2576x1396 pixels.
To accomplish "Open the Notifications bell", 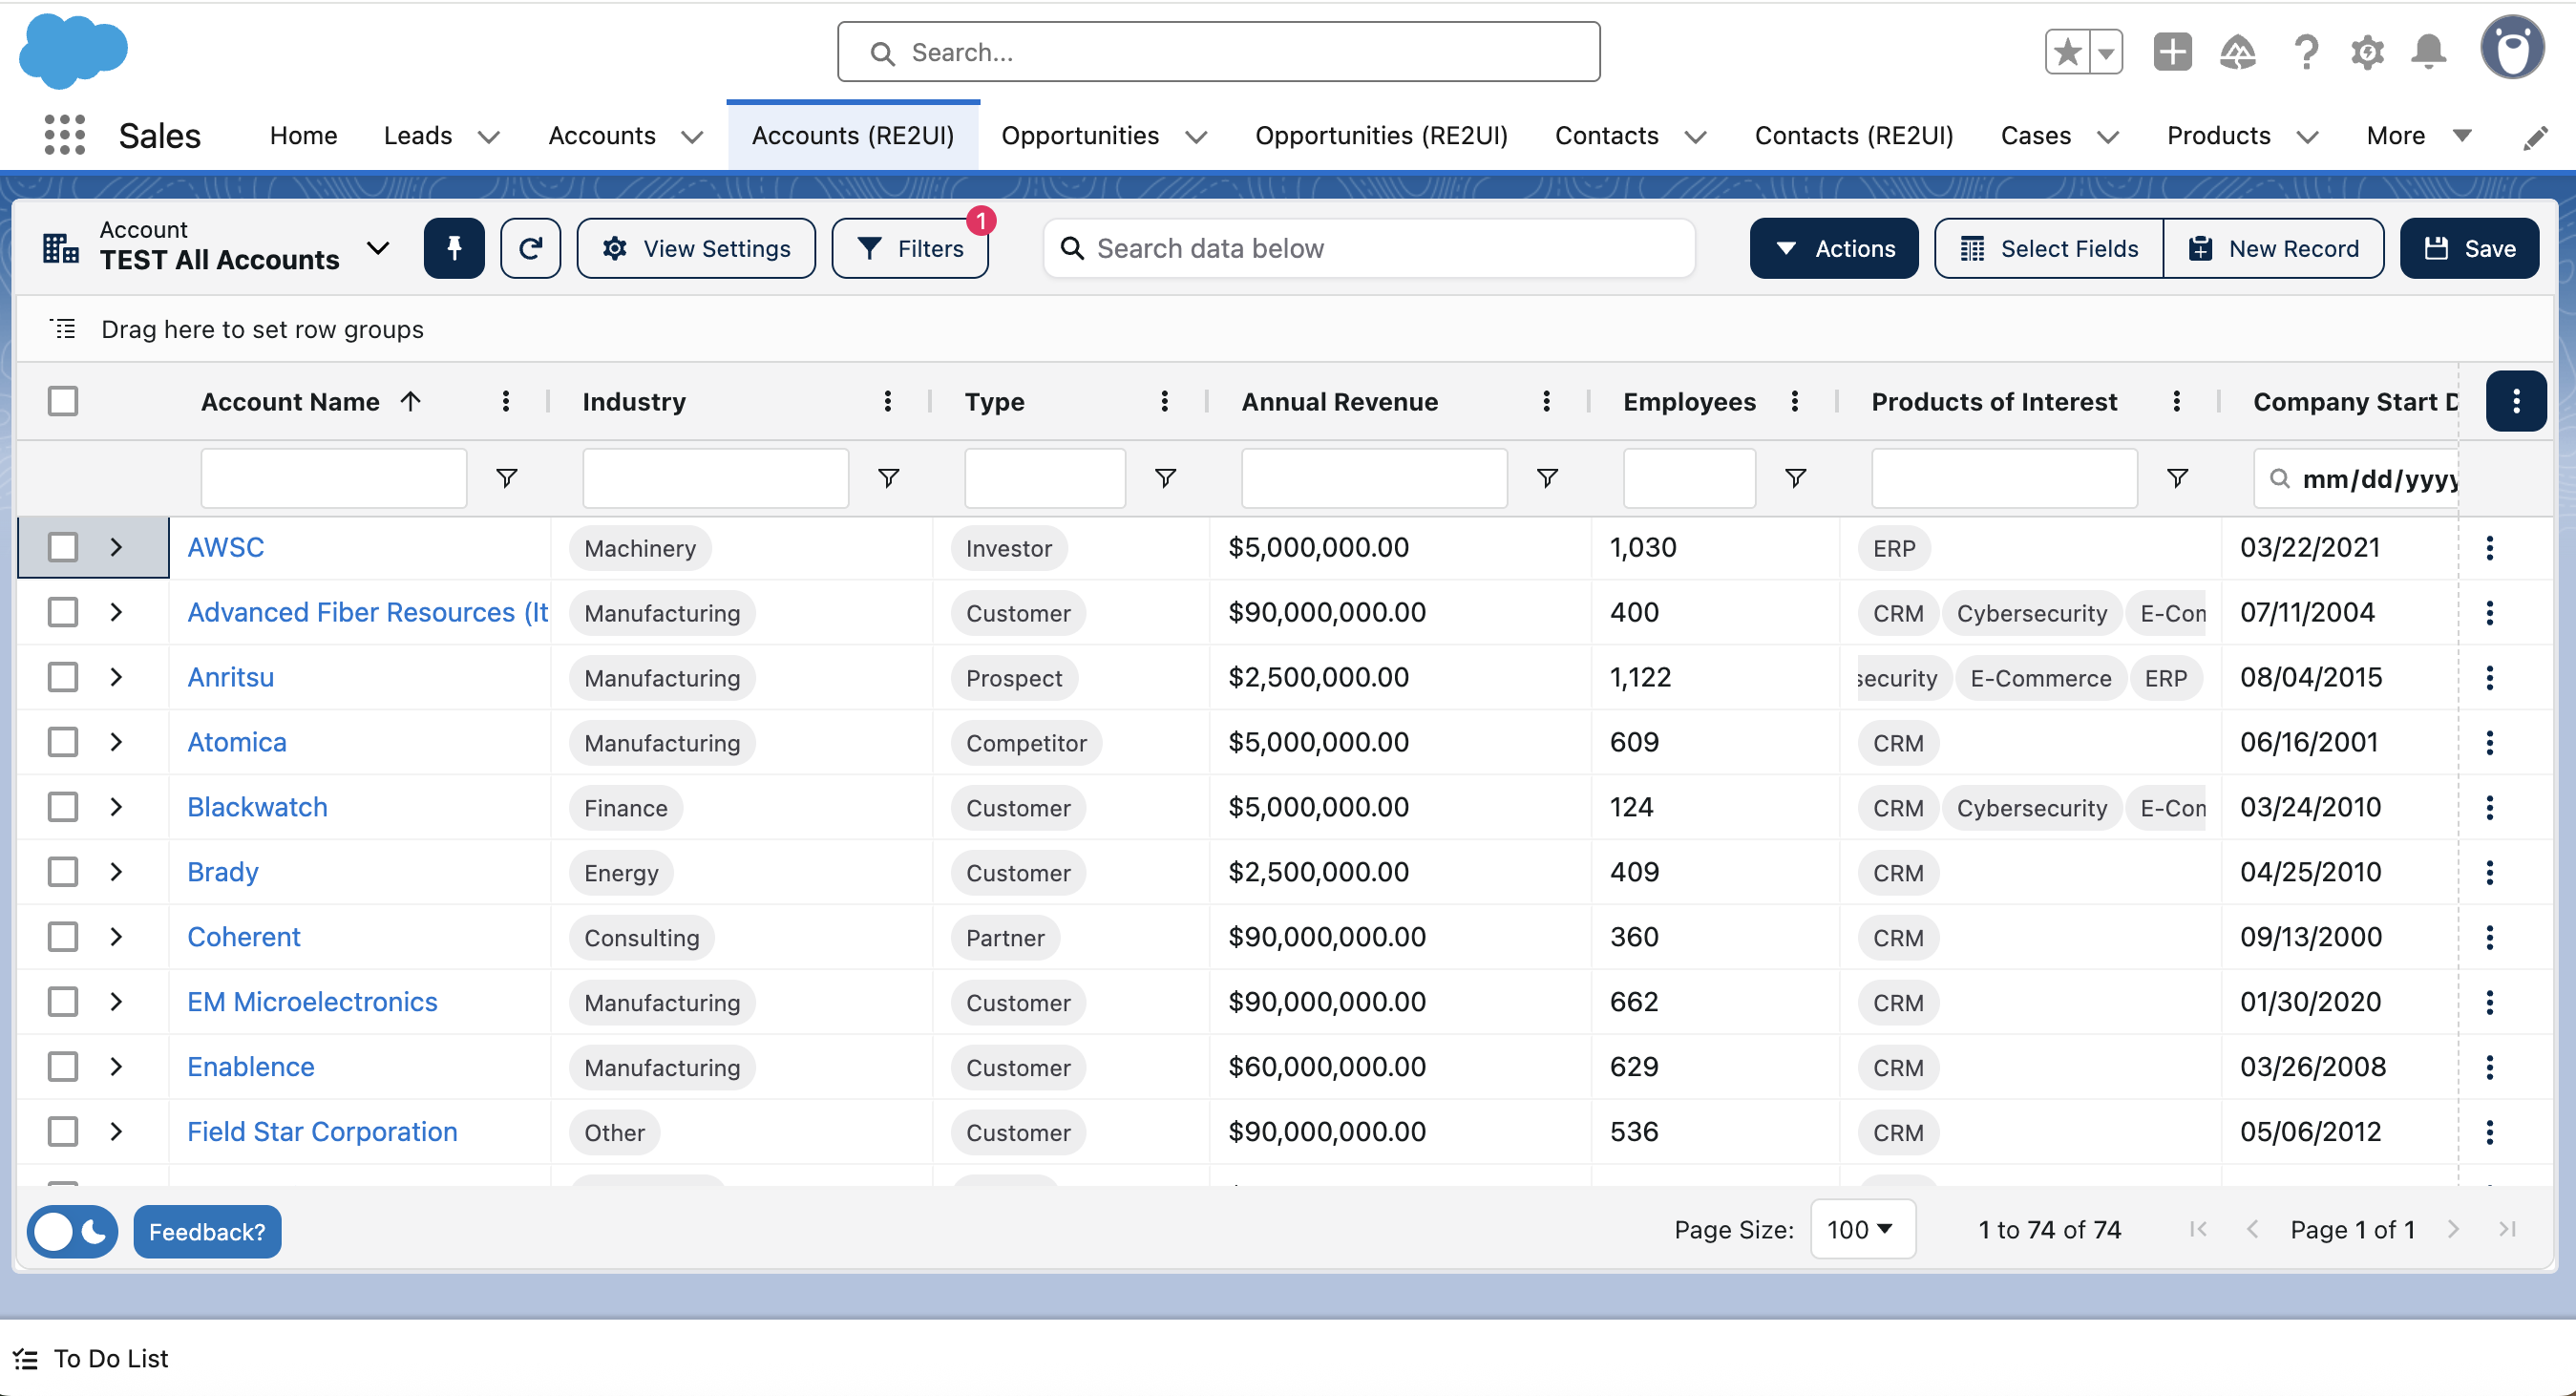I will click(x=2428, y=52).
